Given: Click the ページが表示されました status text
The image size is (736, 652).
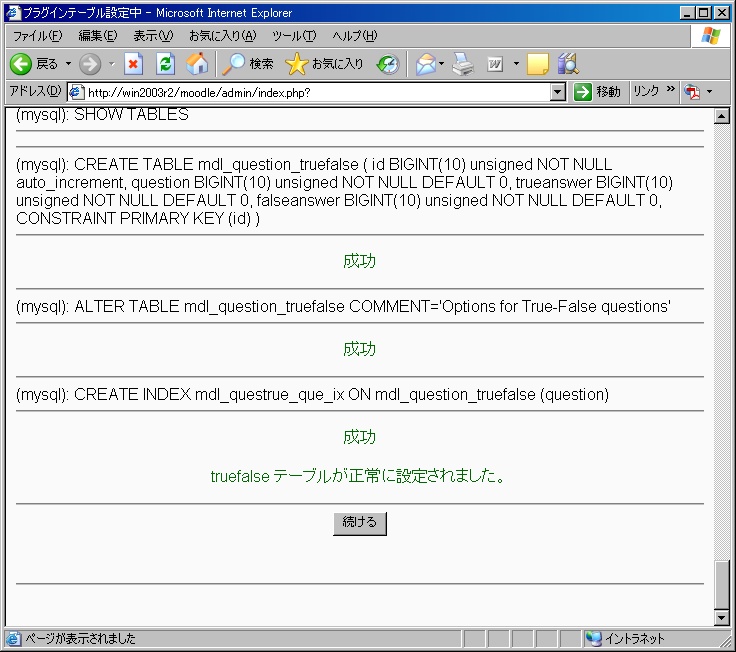Looking at the screenshot, I should tap(80, 639).
